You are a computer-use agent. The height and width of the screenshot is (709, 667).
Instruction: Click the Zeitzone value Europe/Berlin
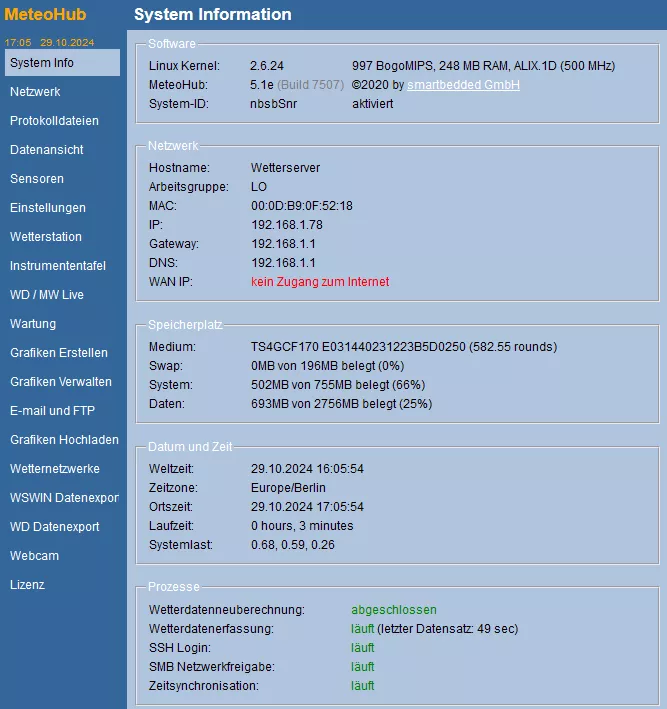pyautogui.click(x=288, y=487)
